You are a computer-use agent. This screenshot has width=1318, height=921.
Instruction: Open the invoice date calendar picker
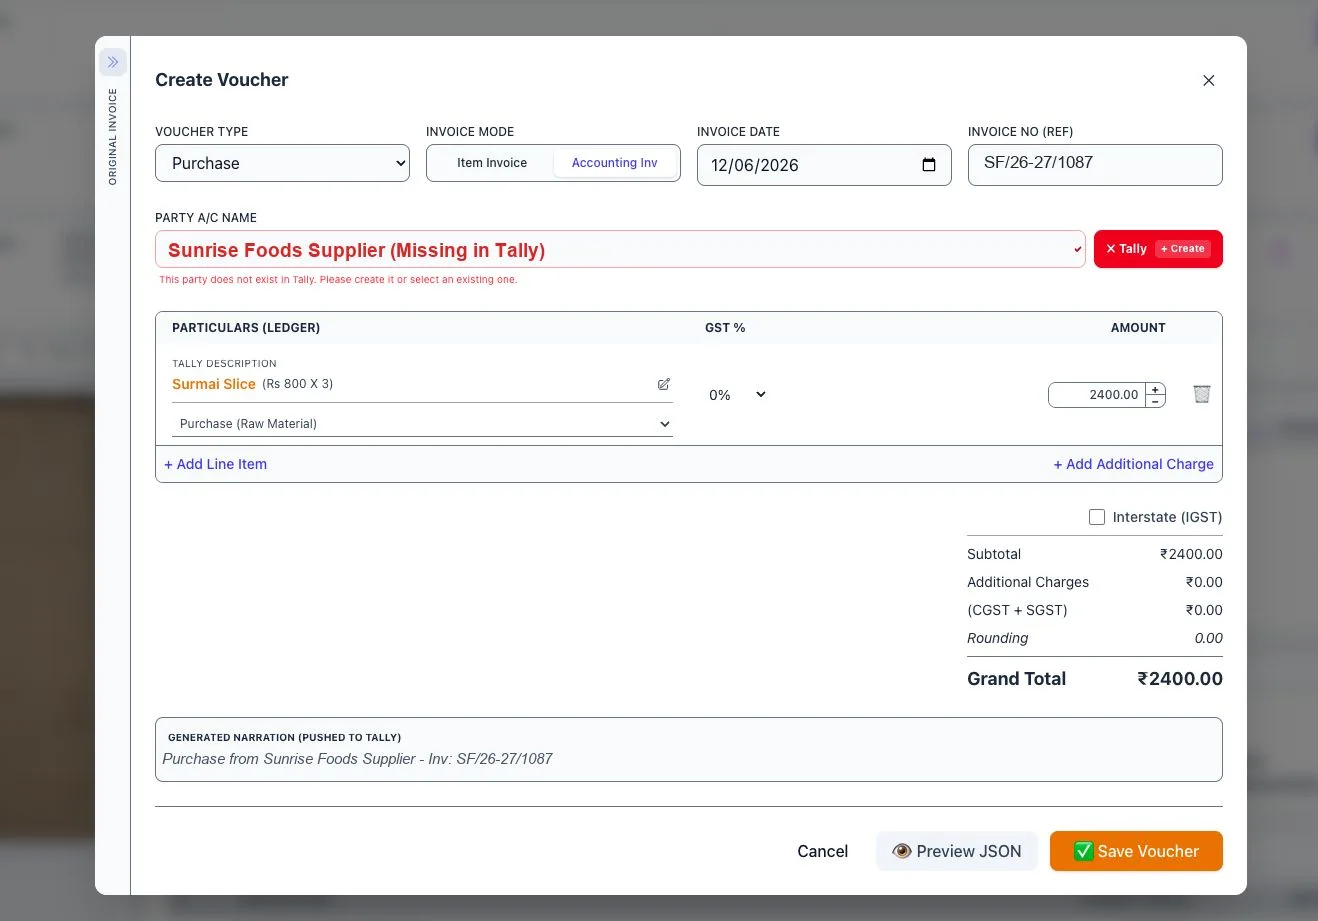pos(929,165)
